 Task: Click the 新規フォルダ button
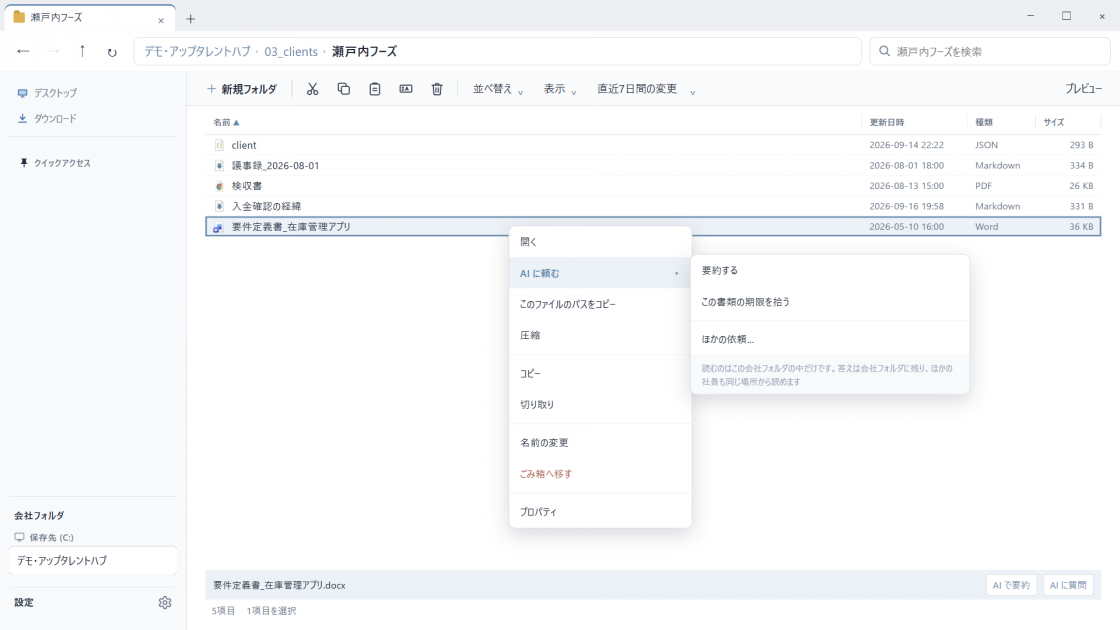click(241, 89)
